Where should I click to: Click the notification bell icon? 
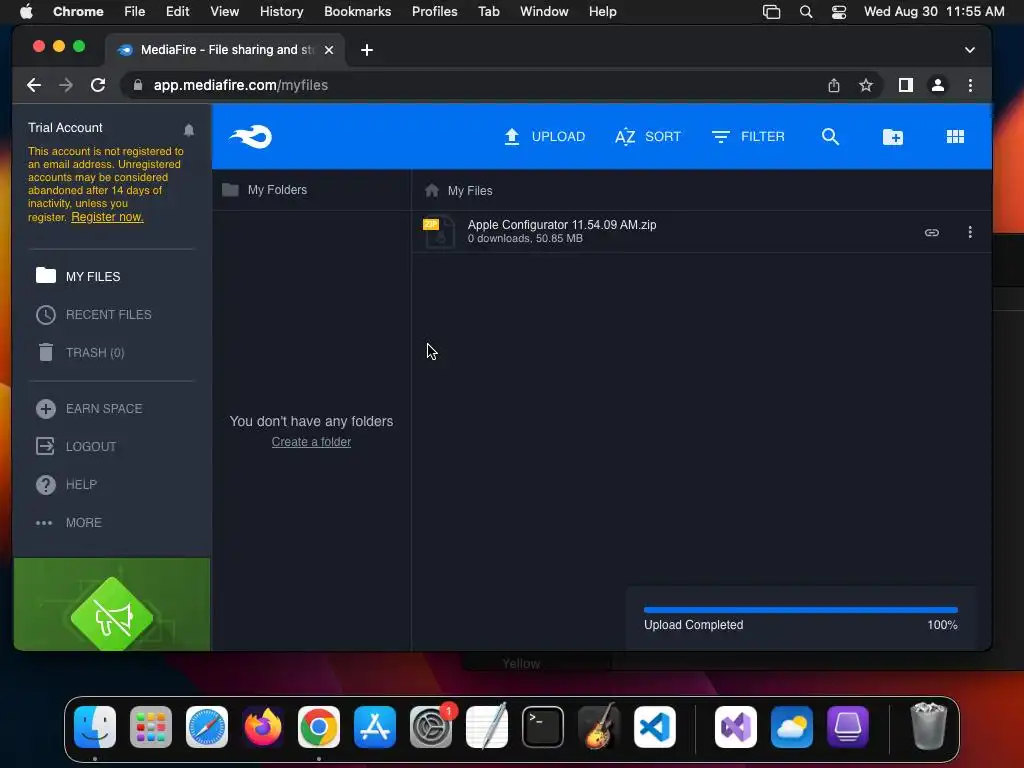(x=189, y=130)
